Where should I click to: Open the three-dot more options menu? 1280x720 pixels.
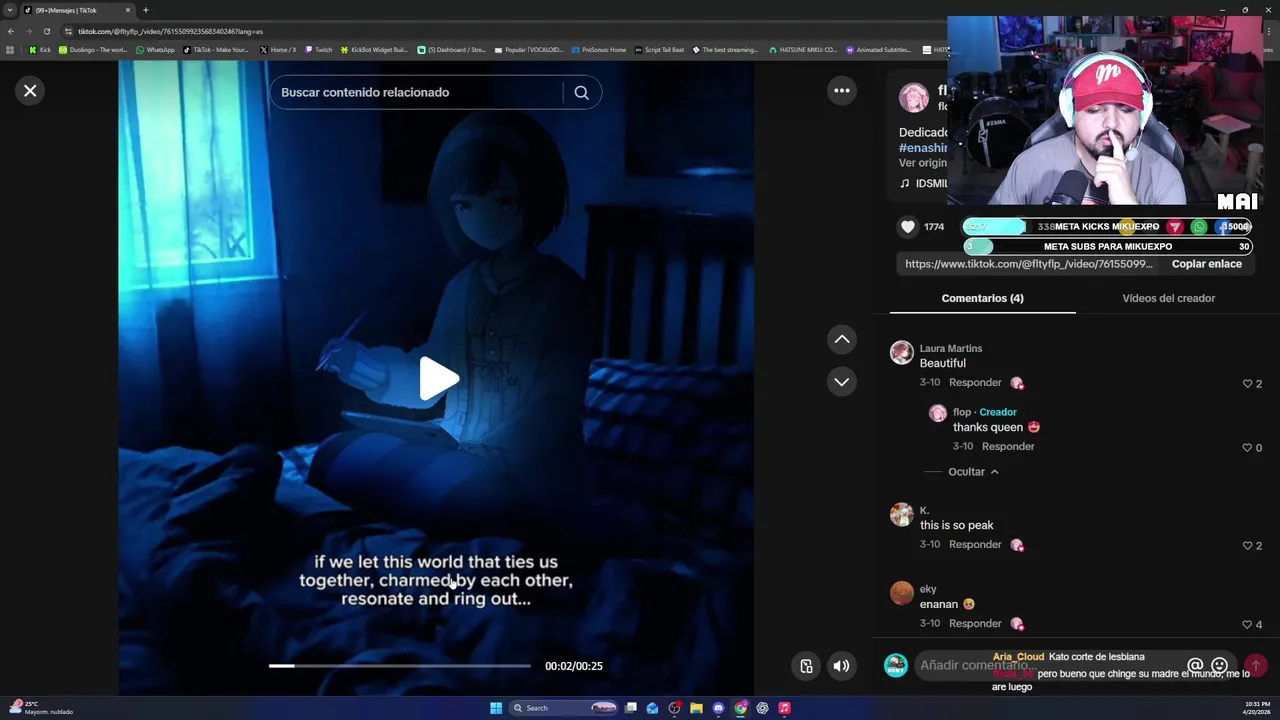pyautogui.click(x=842, y=91)
